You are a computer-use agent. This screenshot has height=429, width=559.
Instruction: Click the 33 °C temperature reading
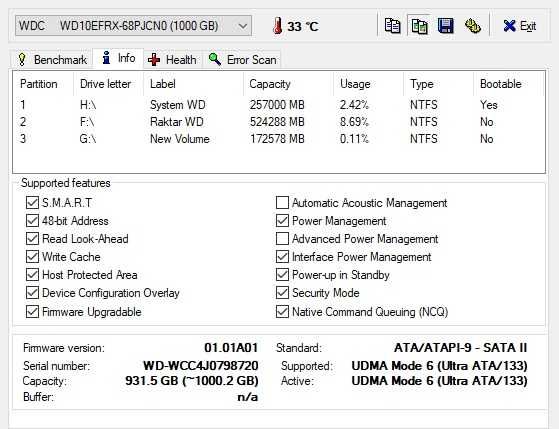point(303,26)
